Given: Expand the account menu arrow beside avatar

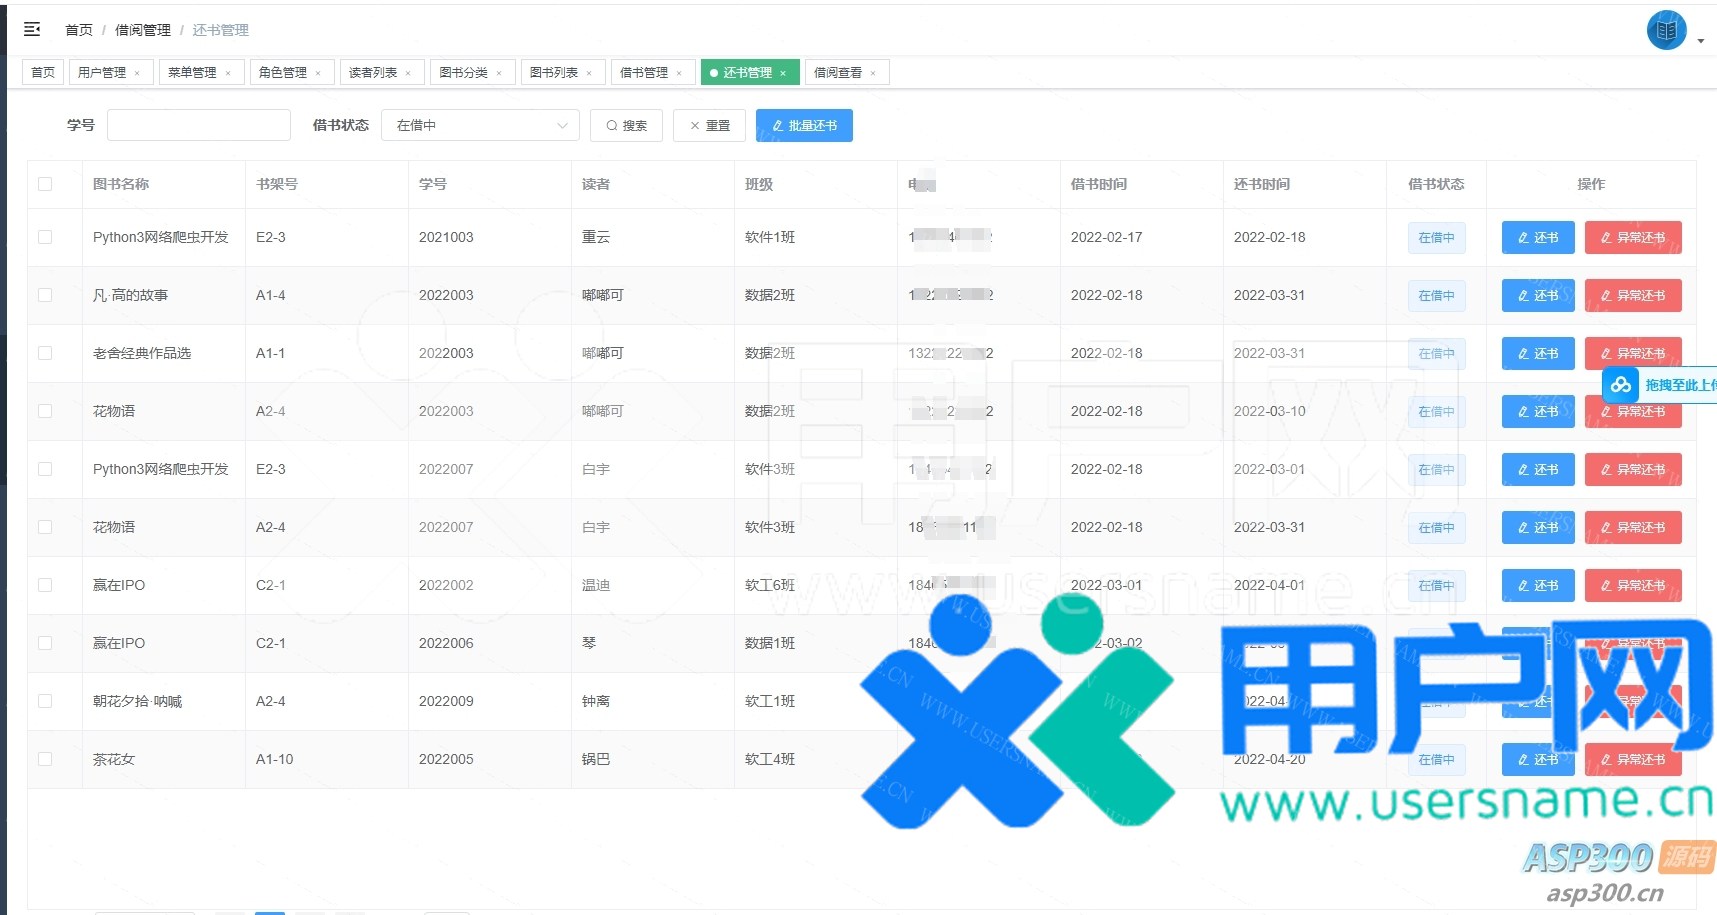Looking at the screenshot, I should click(x=1701, y=41).
